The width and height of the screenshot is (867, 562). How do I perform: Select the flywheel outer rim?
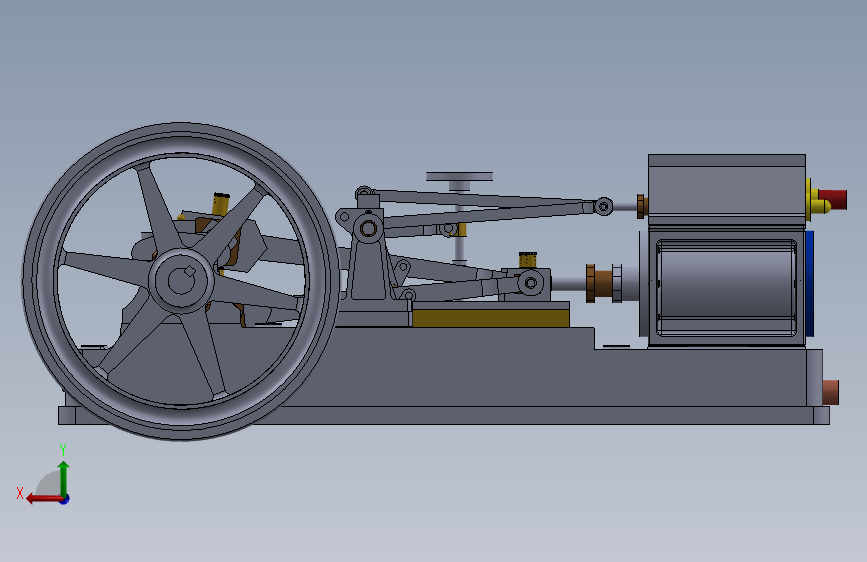[x=181, y=281]
